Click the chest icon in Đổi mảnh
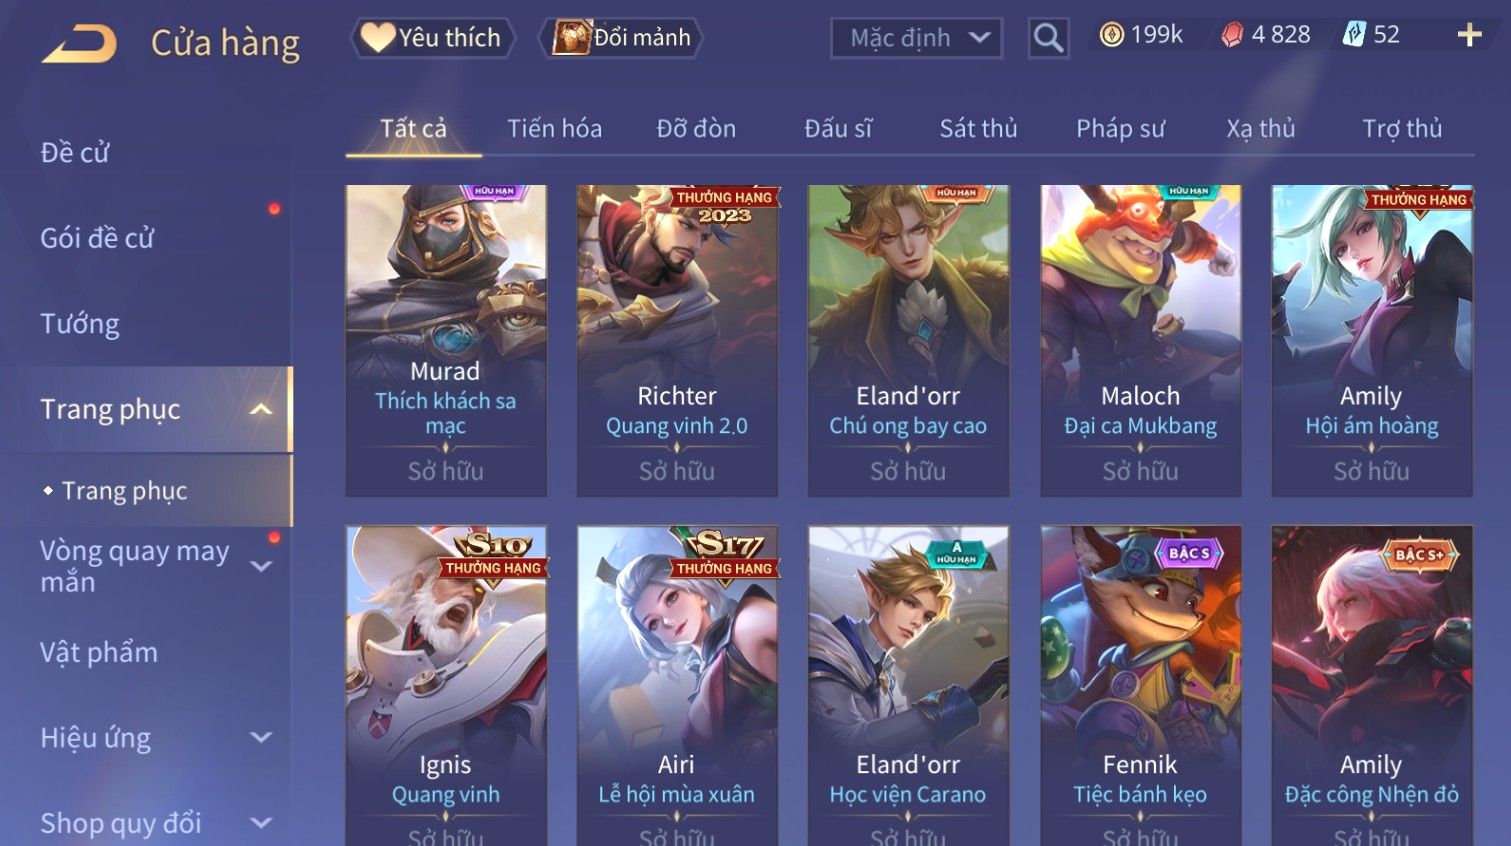Viewport: 1511px width, 846px height. (571, 38)
